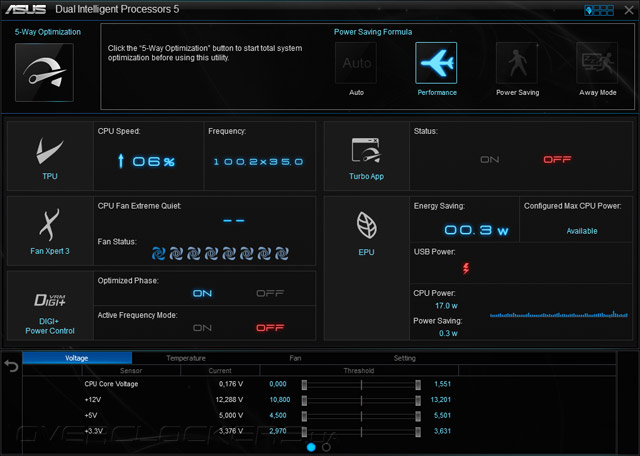This screenshot has width=640, height=456.
Task: Click the CPU Speed up arrow indicator
Action: pyautogui.click(x=120, y=161)
